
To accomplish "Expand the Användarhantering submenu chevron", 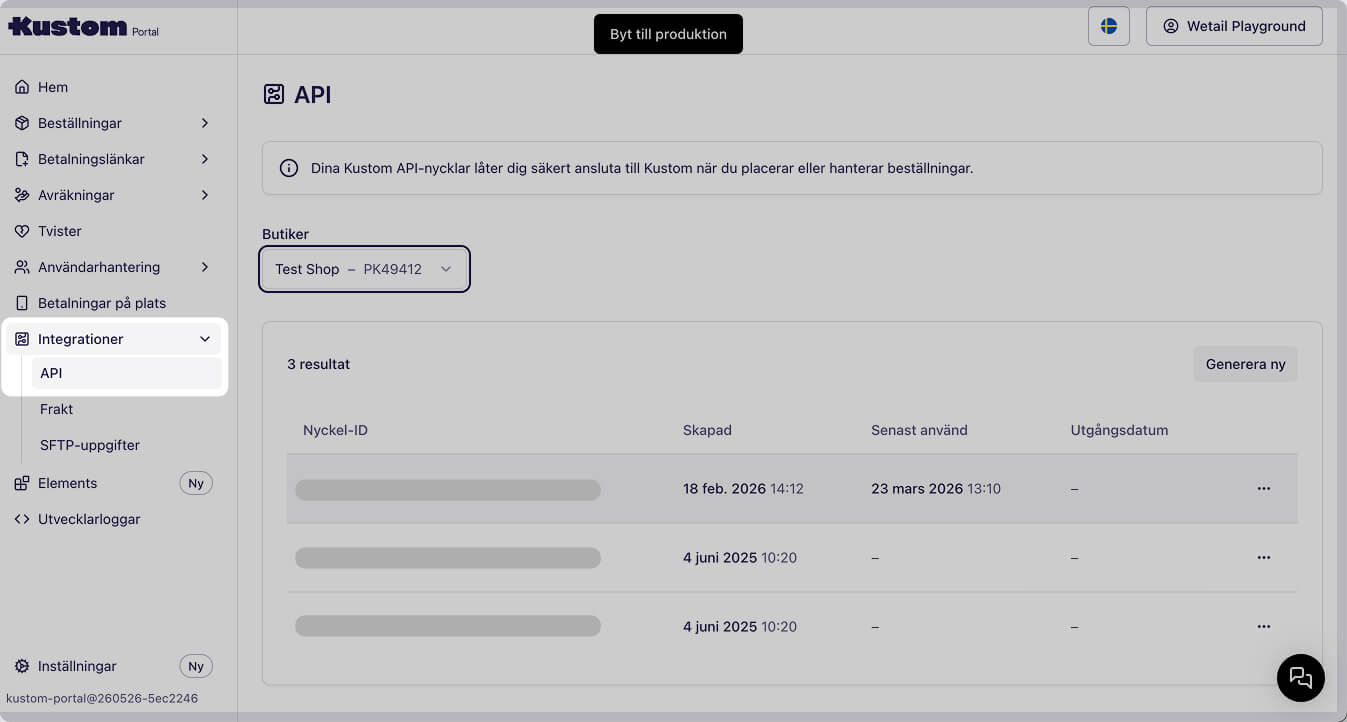I will pyautogui.click(x=205, y=267).
